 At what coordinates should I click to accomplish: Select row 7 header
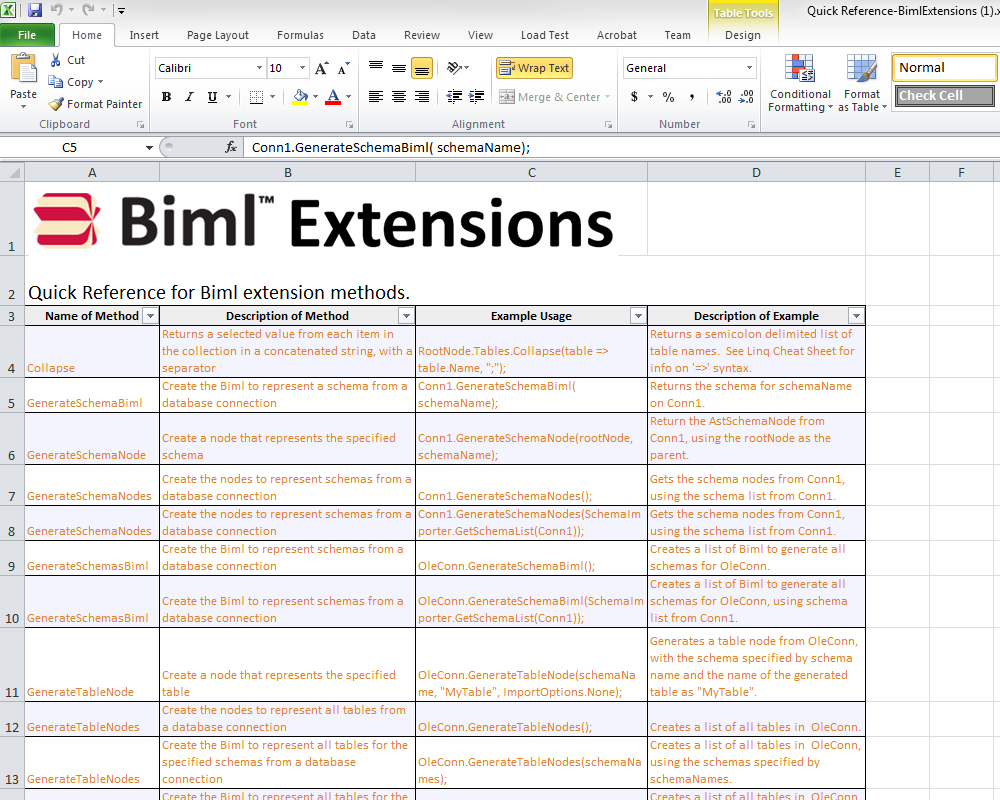point(12,486)
